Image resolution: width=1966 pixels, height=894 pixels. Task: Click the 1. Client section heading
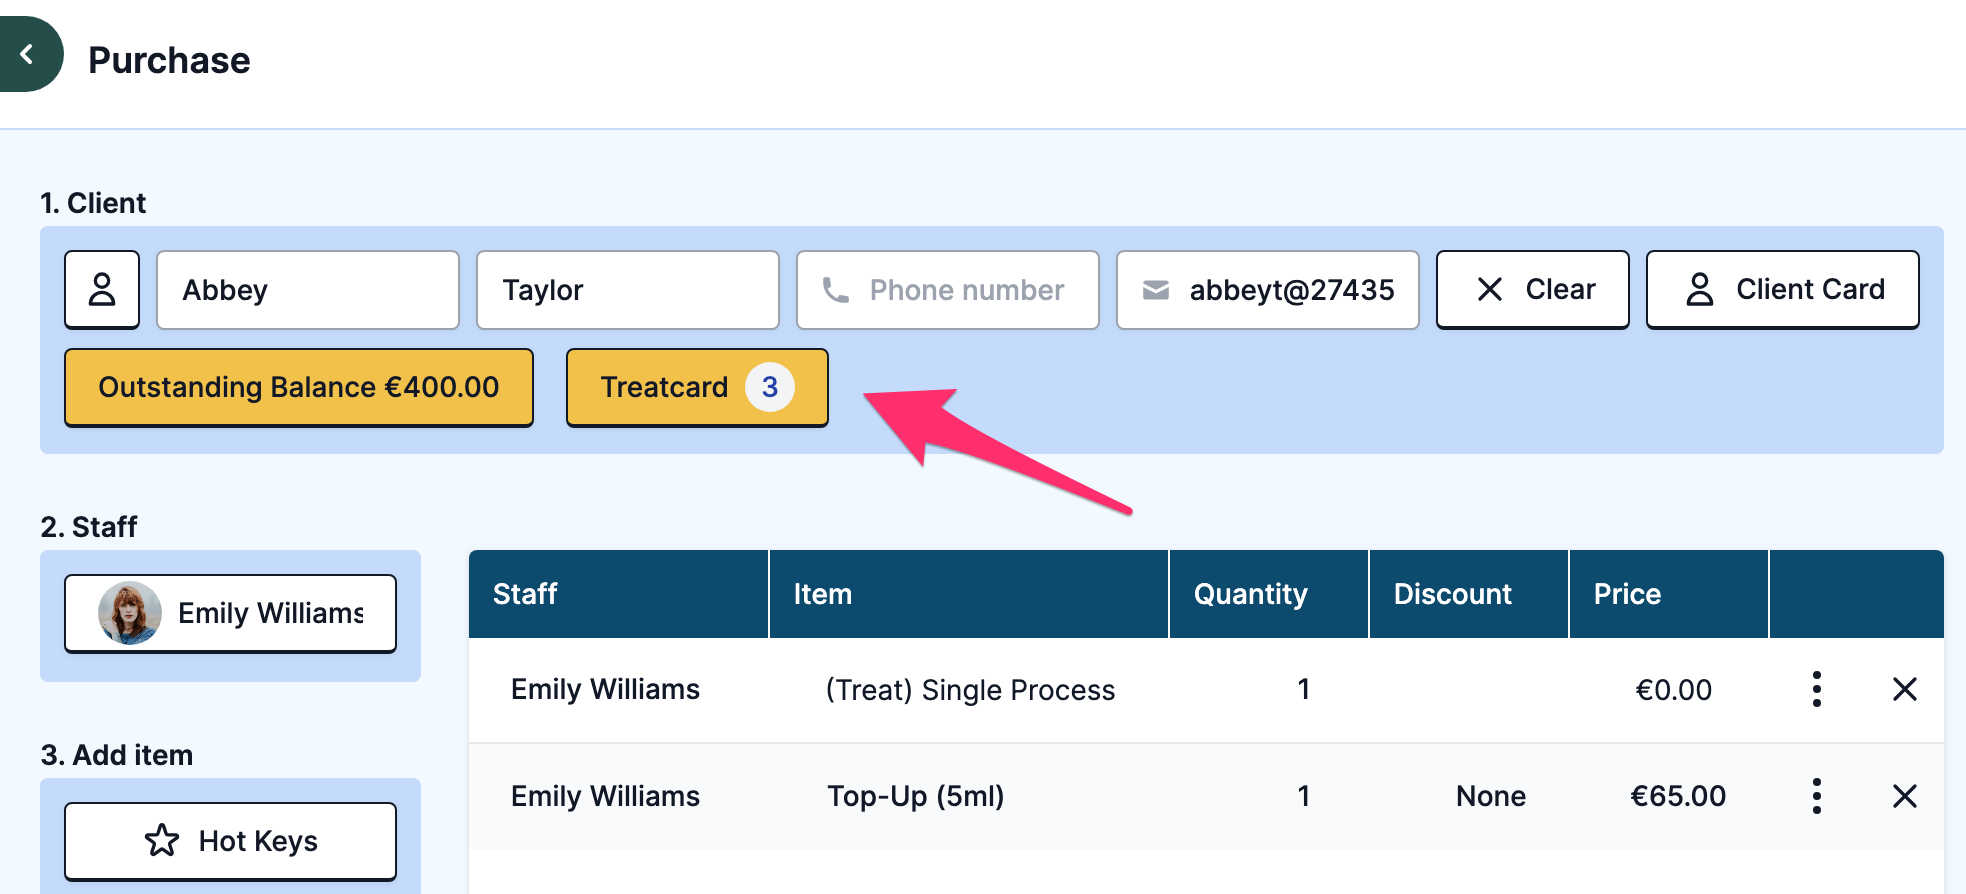pos(93,203)
